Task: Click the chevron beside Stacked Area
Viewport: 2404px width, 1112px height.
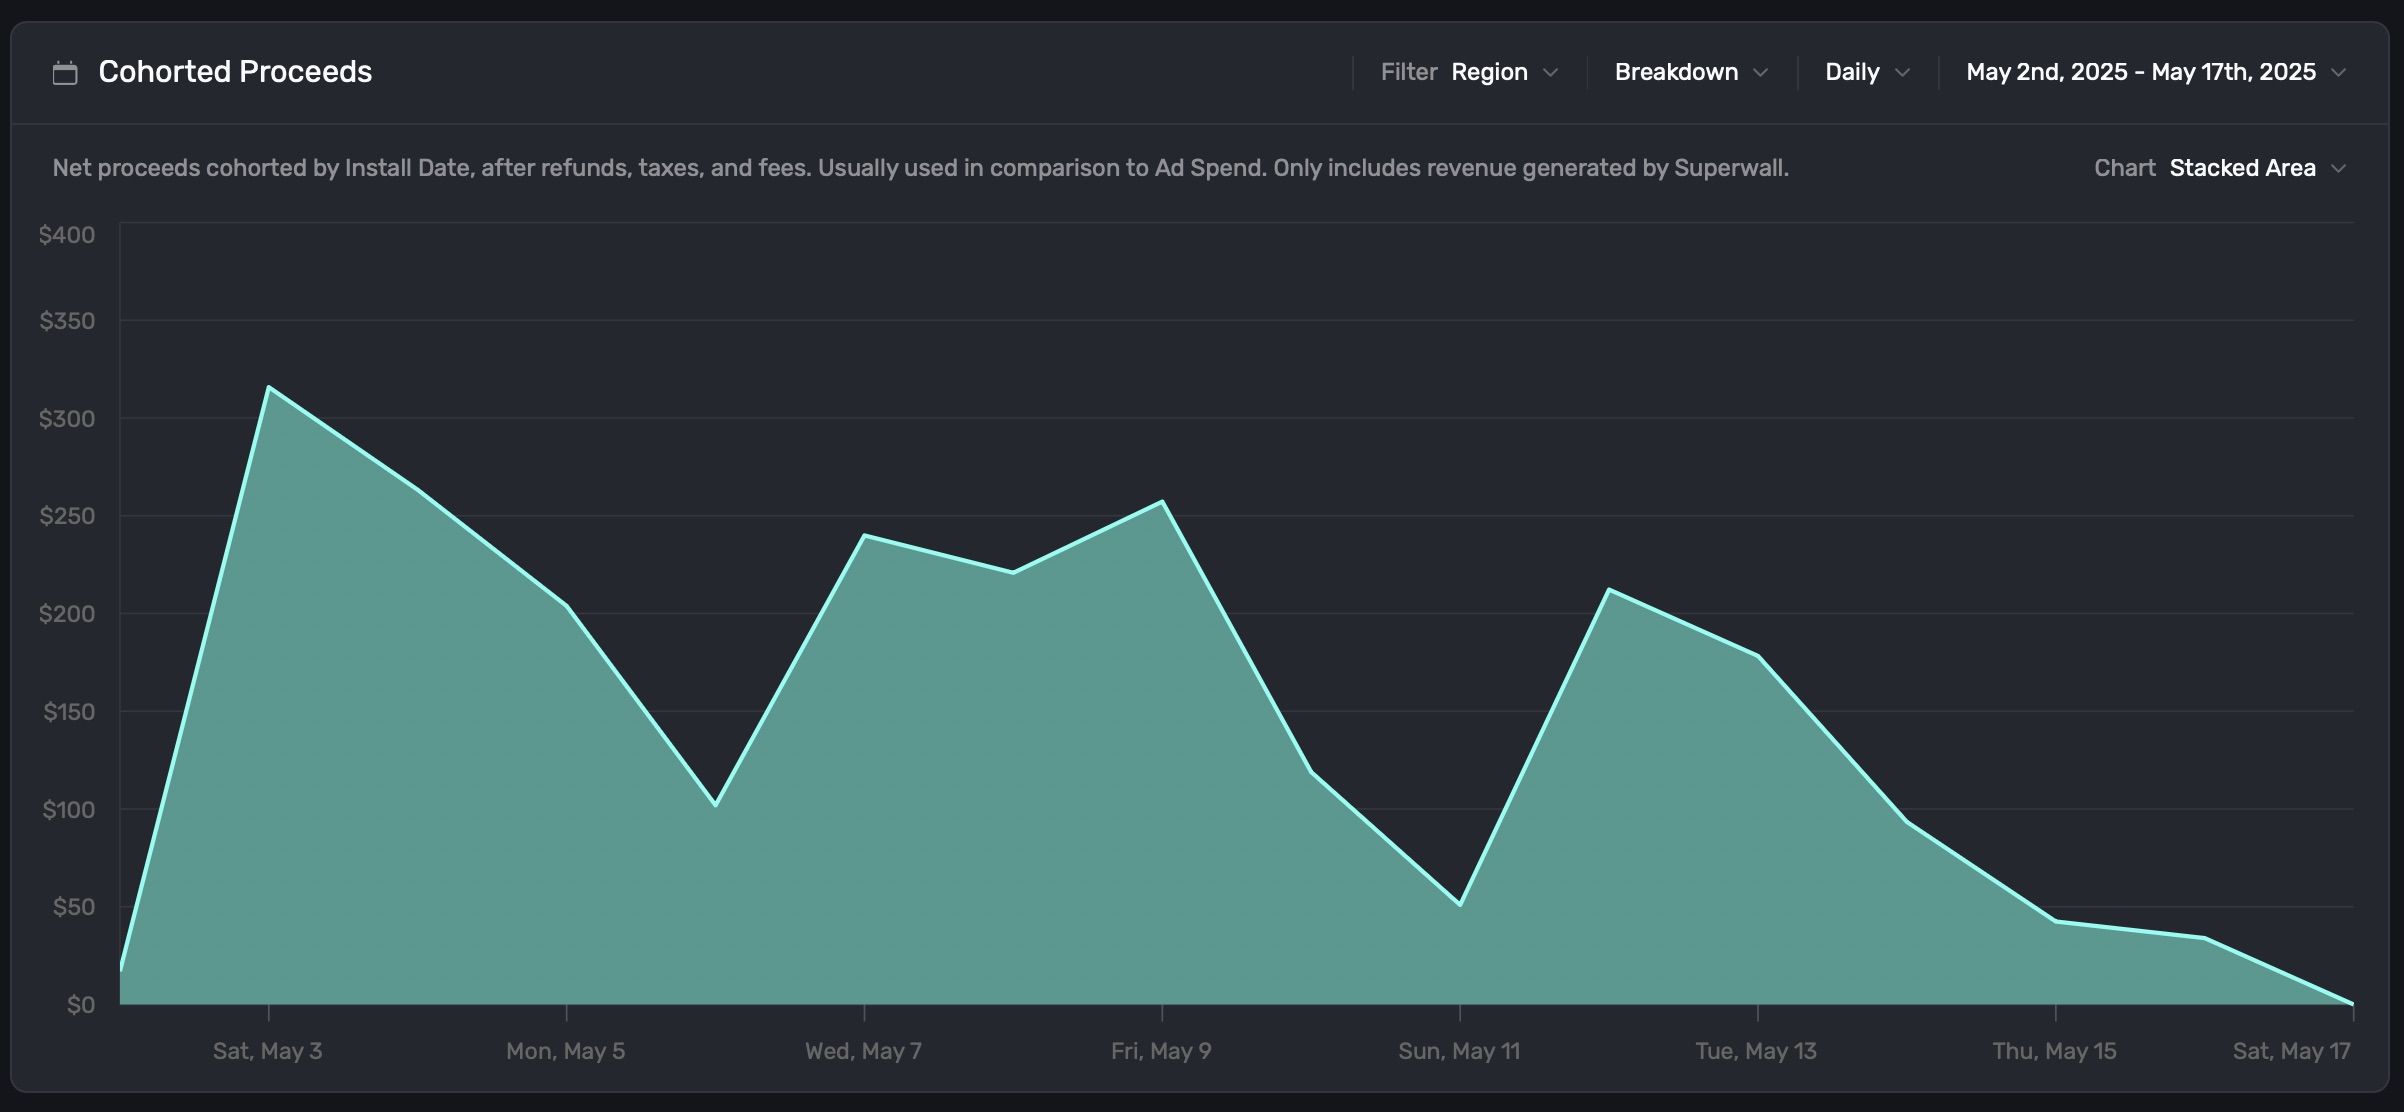Action: [x=2338, y=169]
